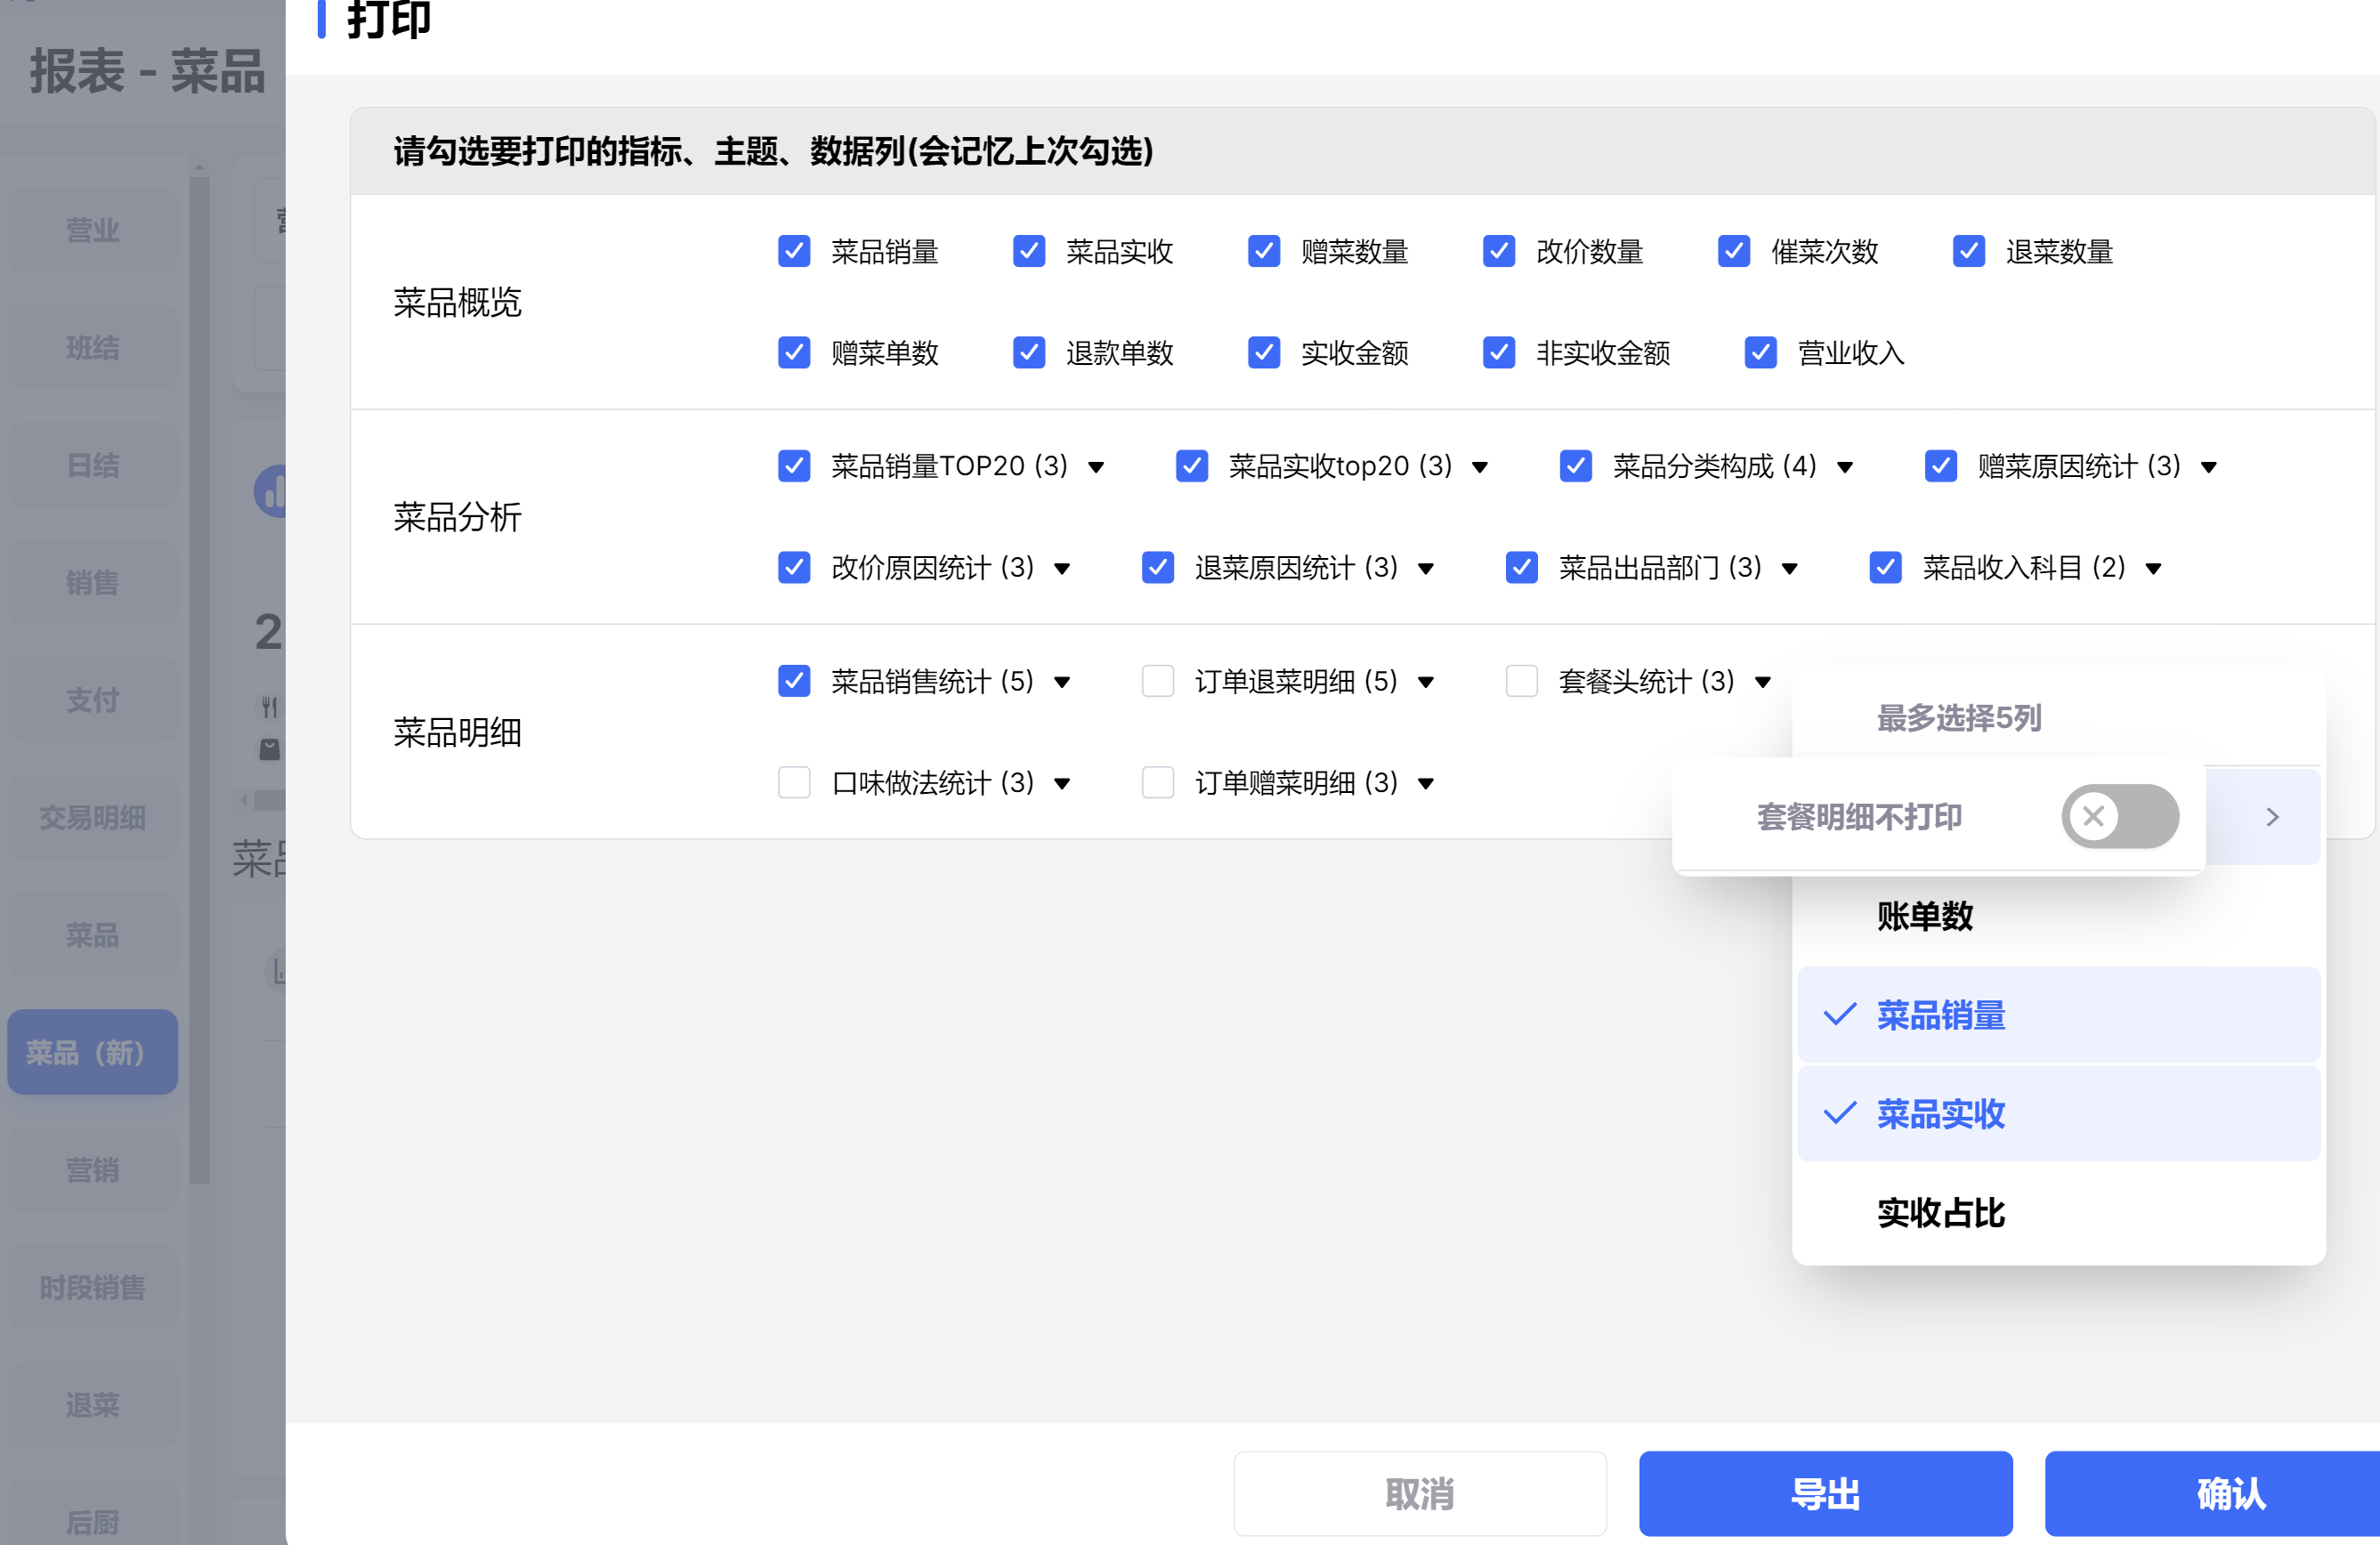Uncheck the 菜品销量 overview checkbox
The width and height of the screenshot is (2380, 1545).
click(x=794, y=251)
